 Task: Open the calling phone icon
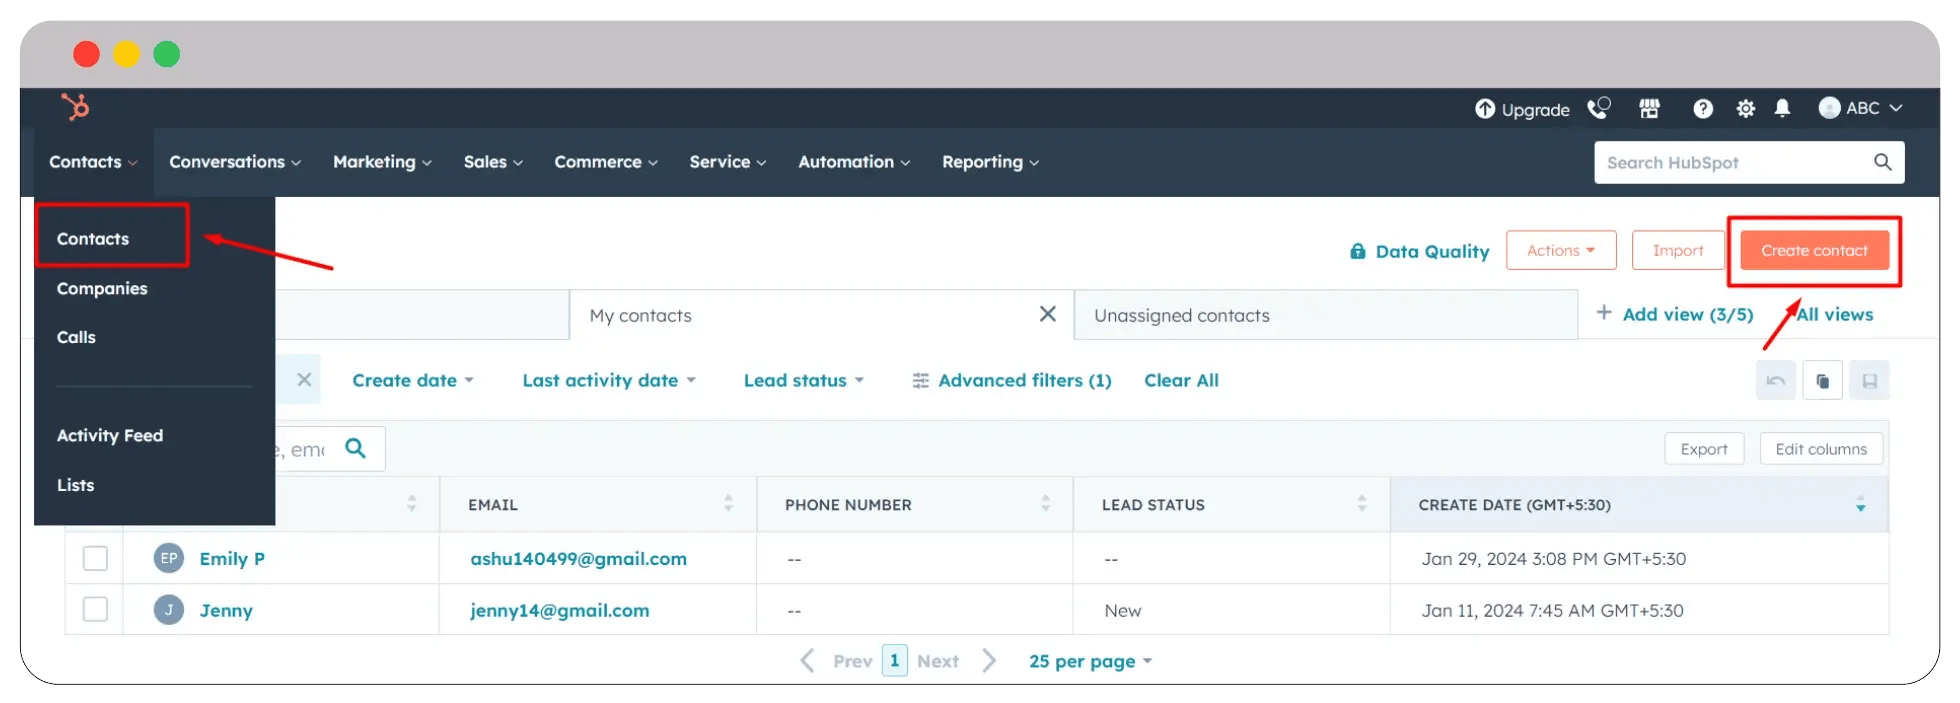coord(1599,108)
